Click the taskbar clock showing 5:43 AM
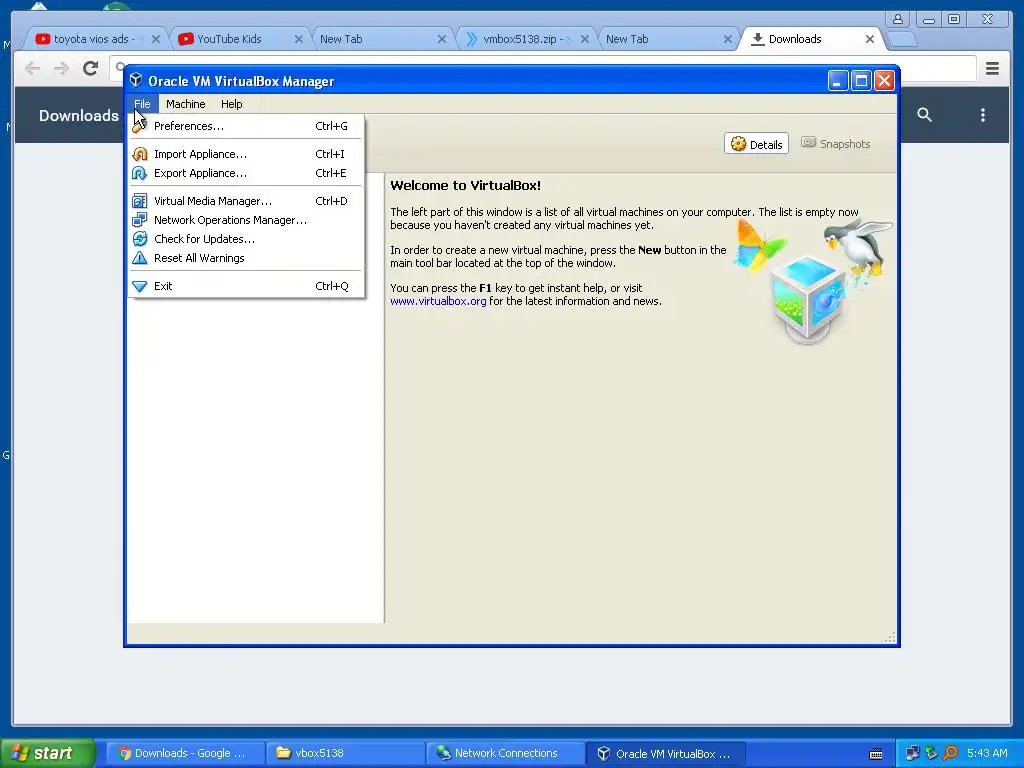Image resolution: width=1024 pixels, height=768 pixels. (987, 753)
